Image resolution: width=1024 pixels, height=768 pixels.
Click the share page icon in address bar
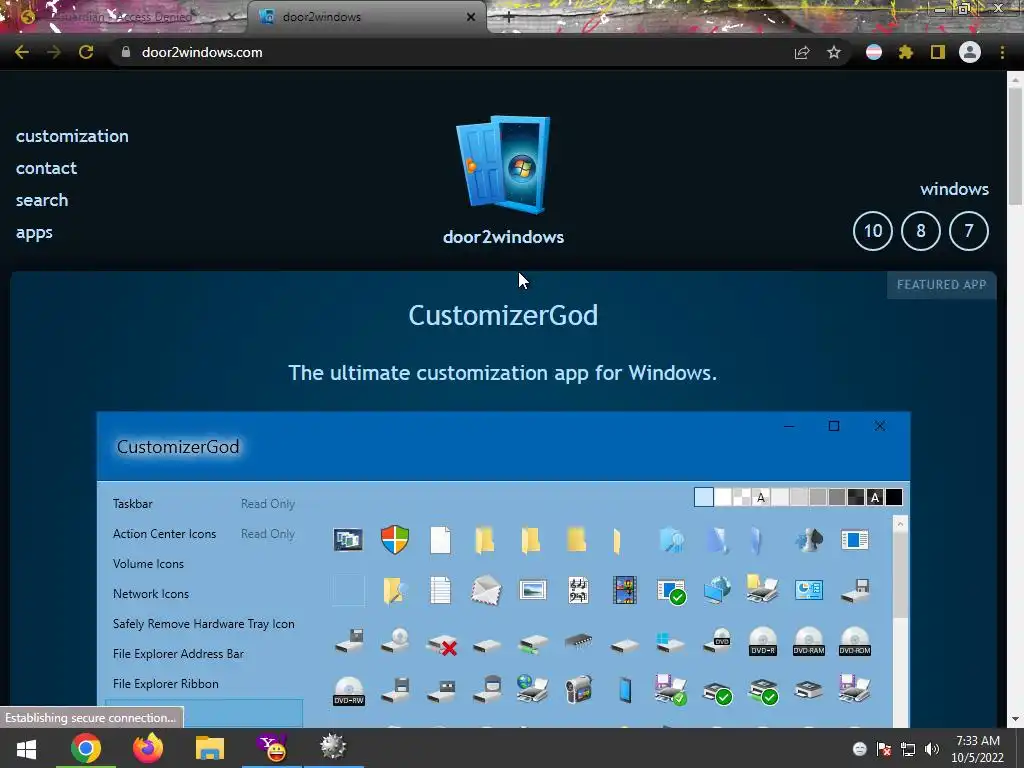pos(801,52)
